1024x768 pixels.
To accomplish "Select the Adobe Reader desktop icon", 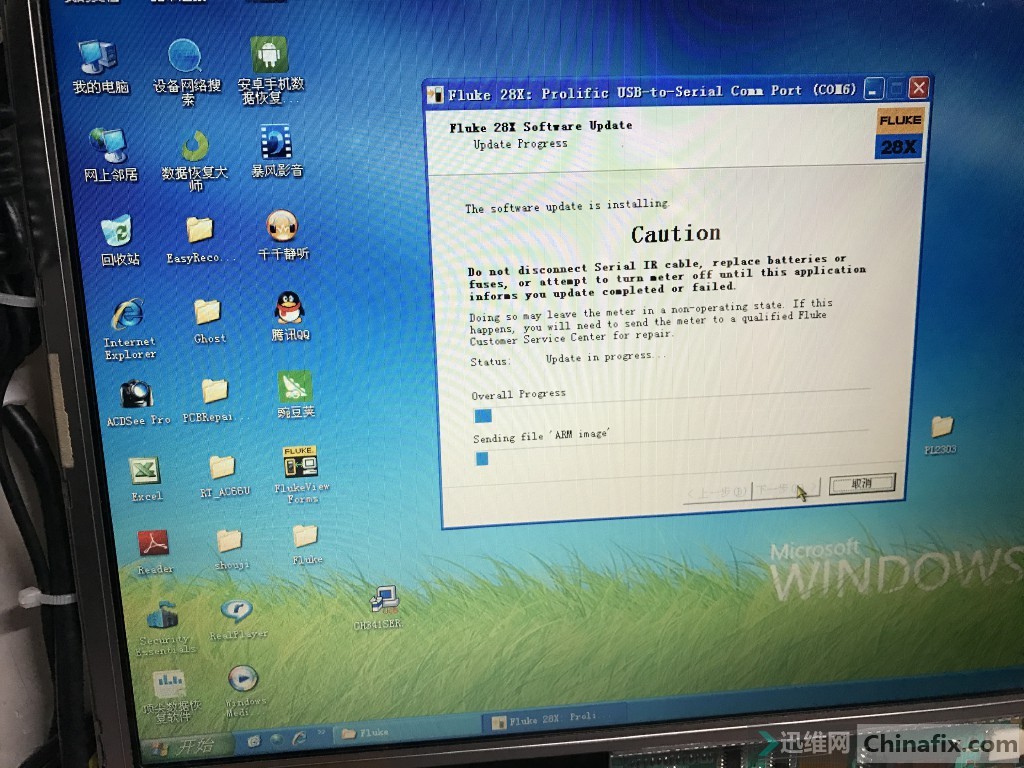I will 154,552.
